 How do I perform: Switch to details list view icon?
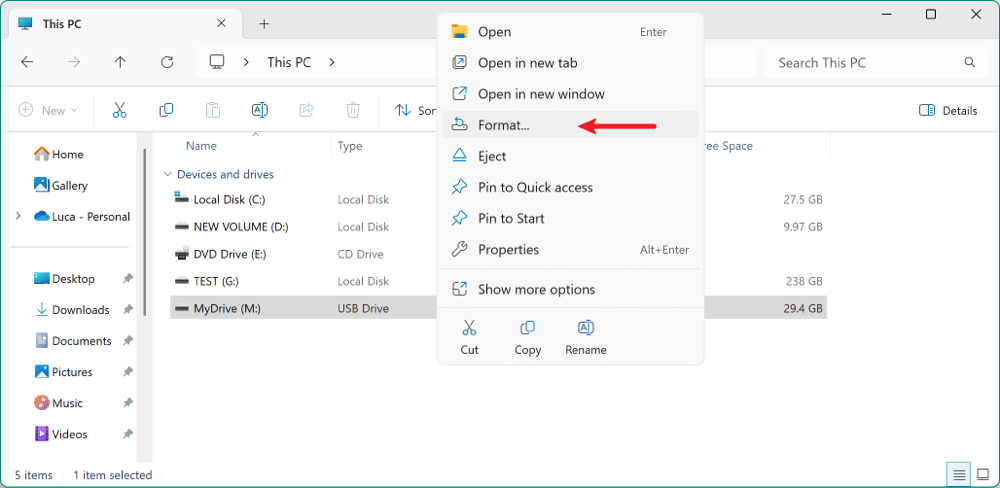click(959, 475)
